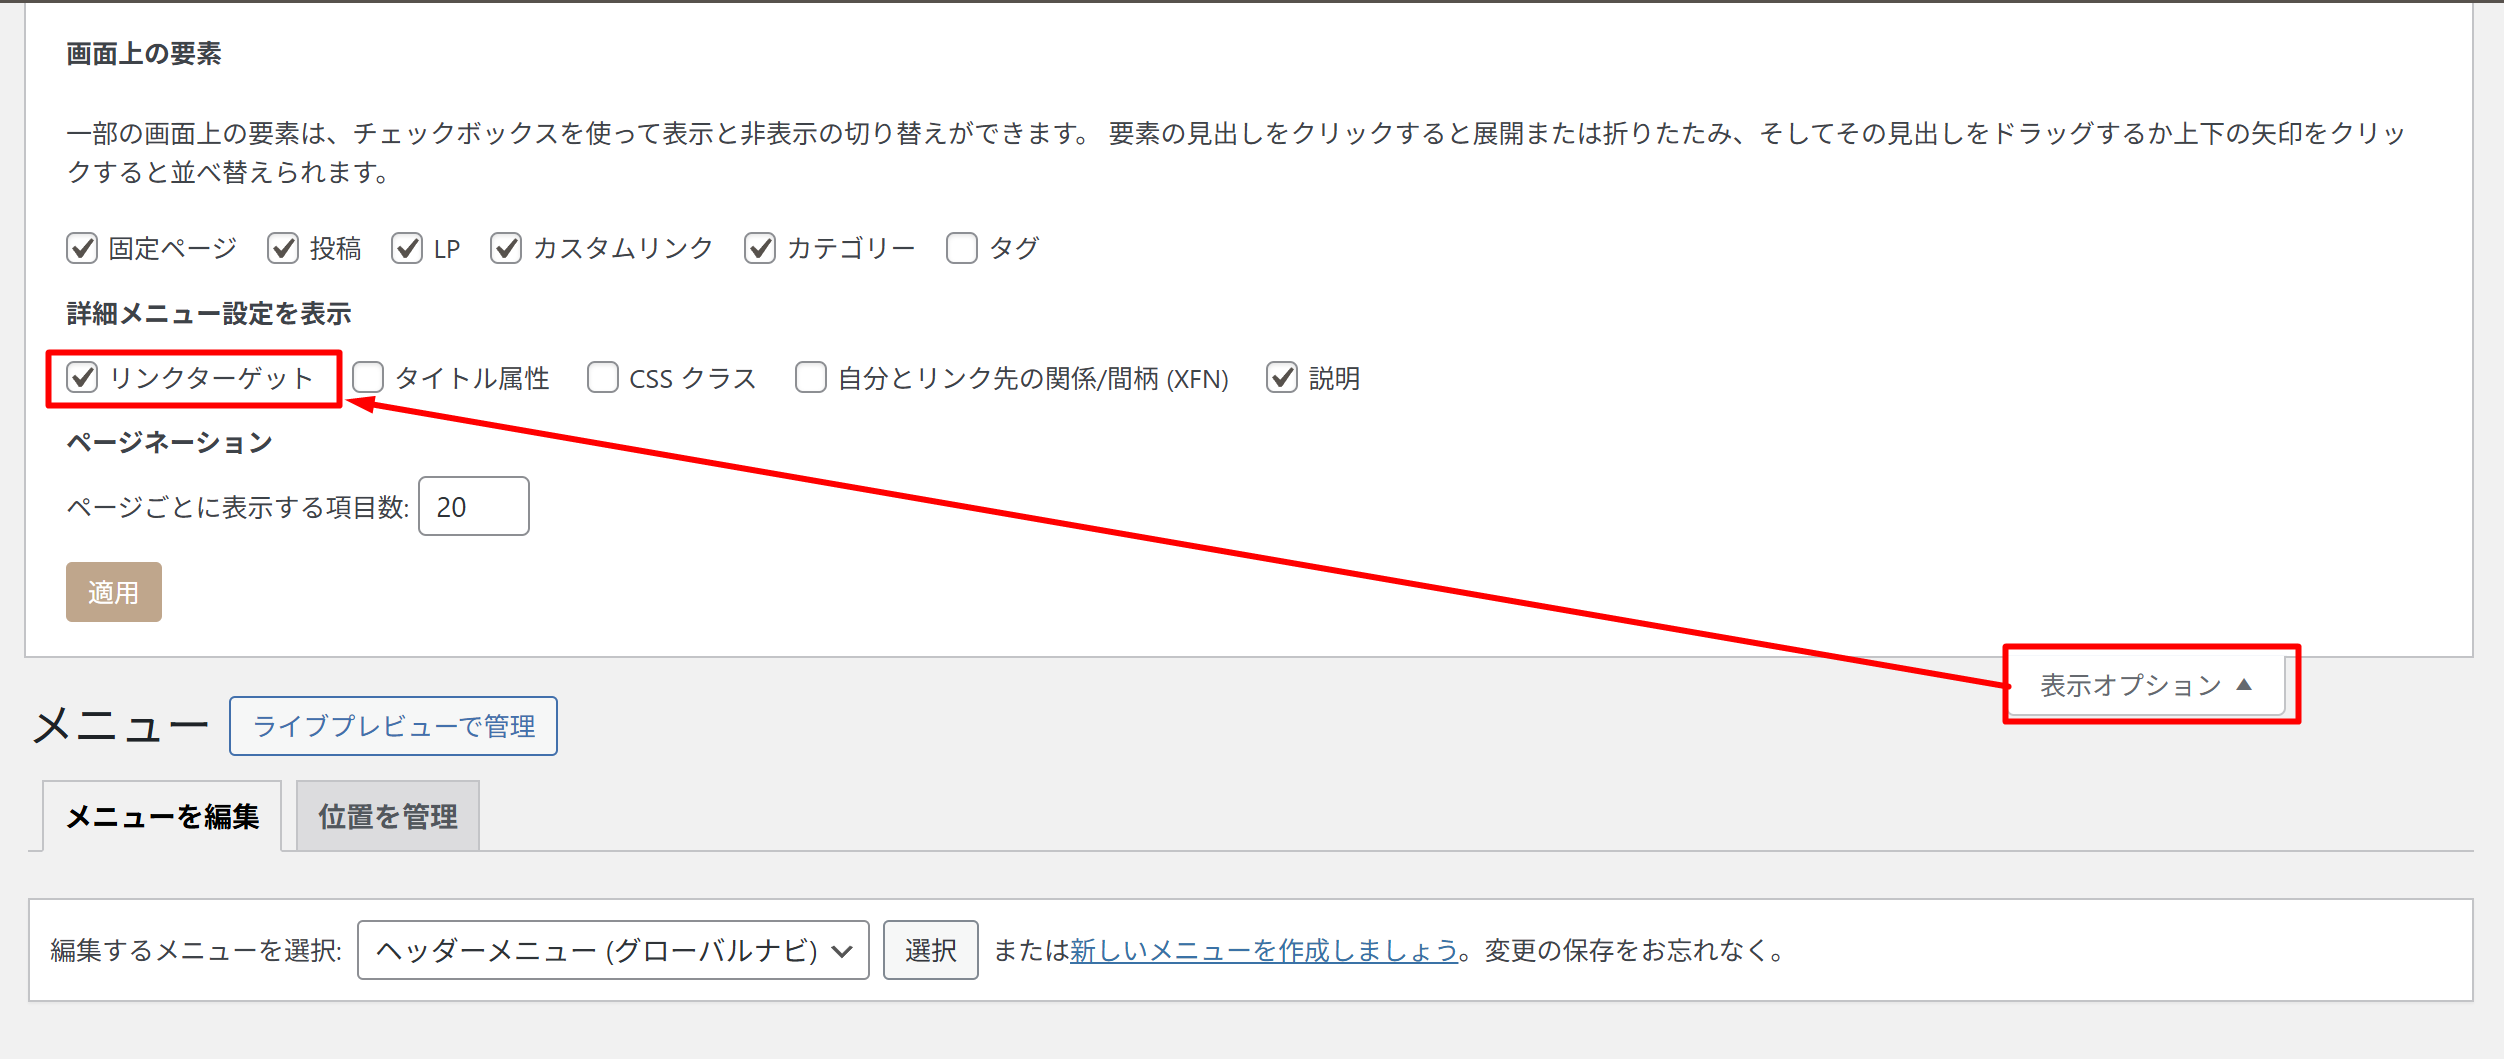2504x1059 pixels.
Task: Uncheck the リンクターゲット checkbox
Action: click(x=82, y=378)
